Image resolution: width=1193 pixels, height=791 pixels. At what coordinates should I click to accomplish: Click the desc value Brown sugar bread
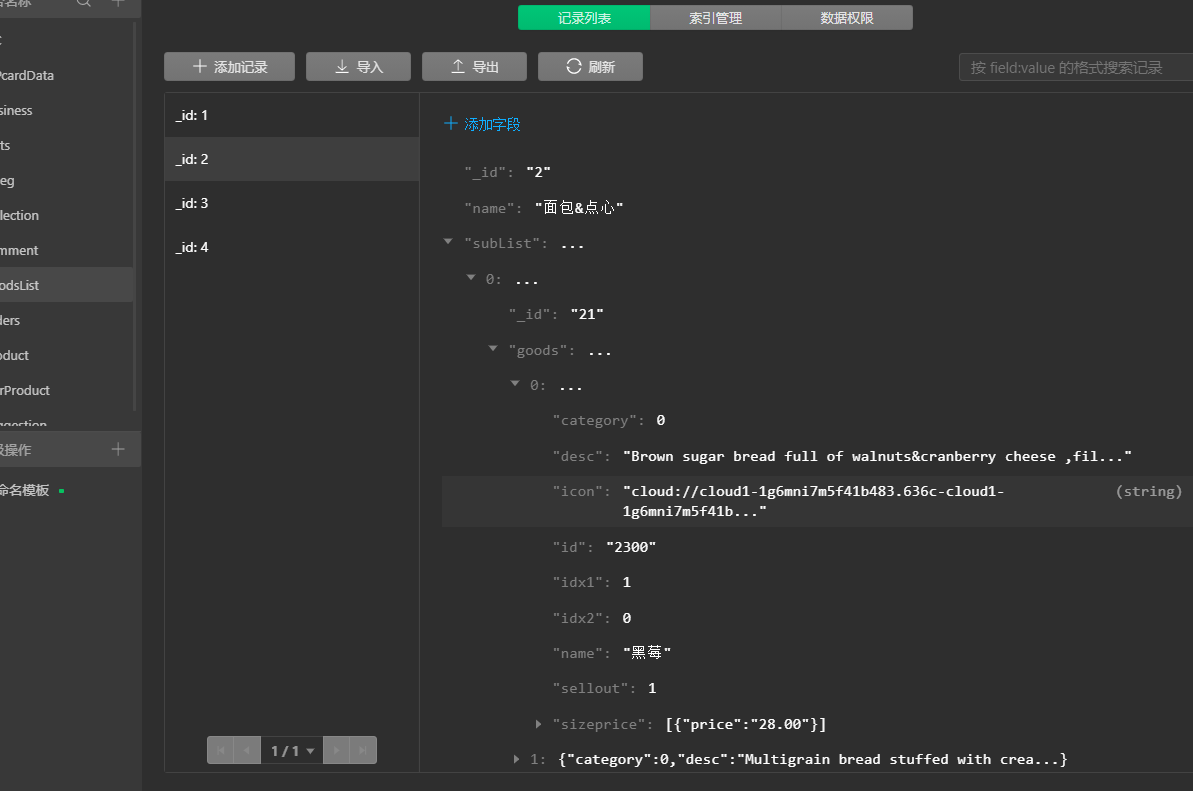click(x=877, y=456)
